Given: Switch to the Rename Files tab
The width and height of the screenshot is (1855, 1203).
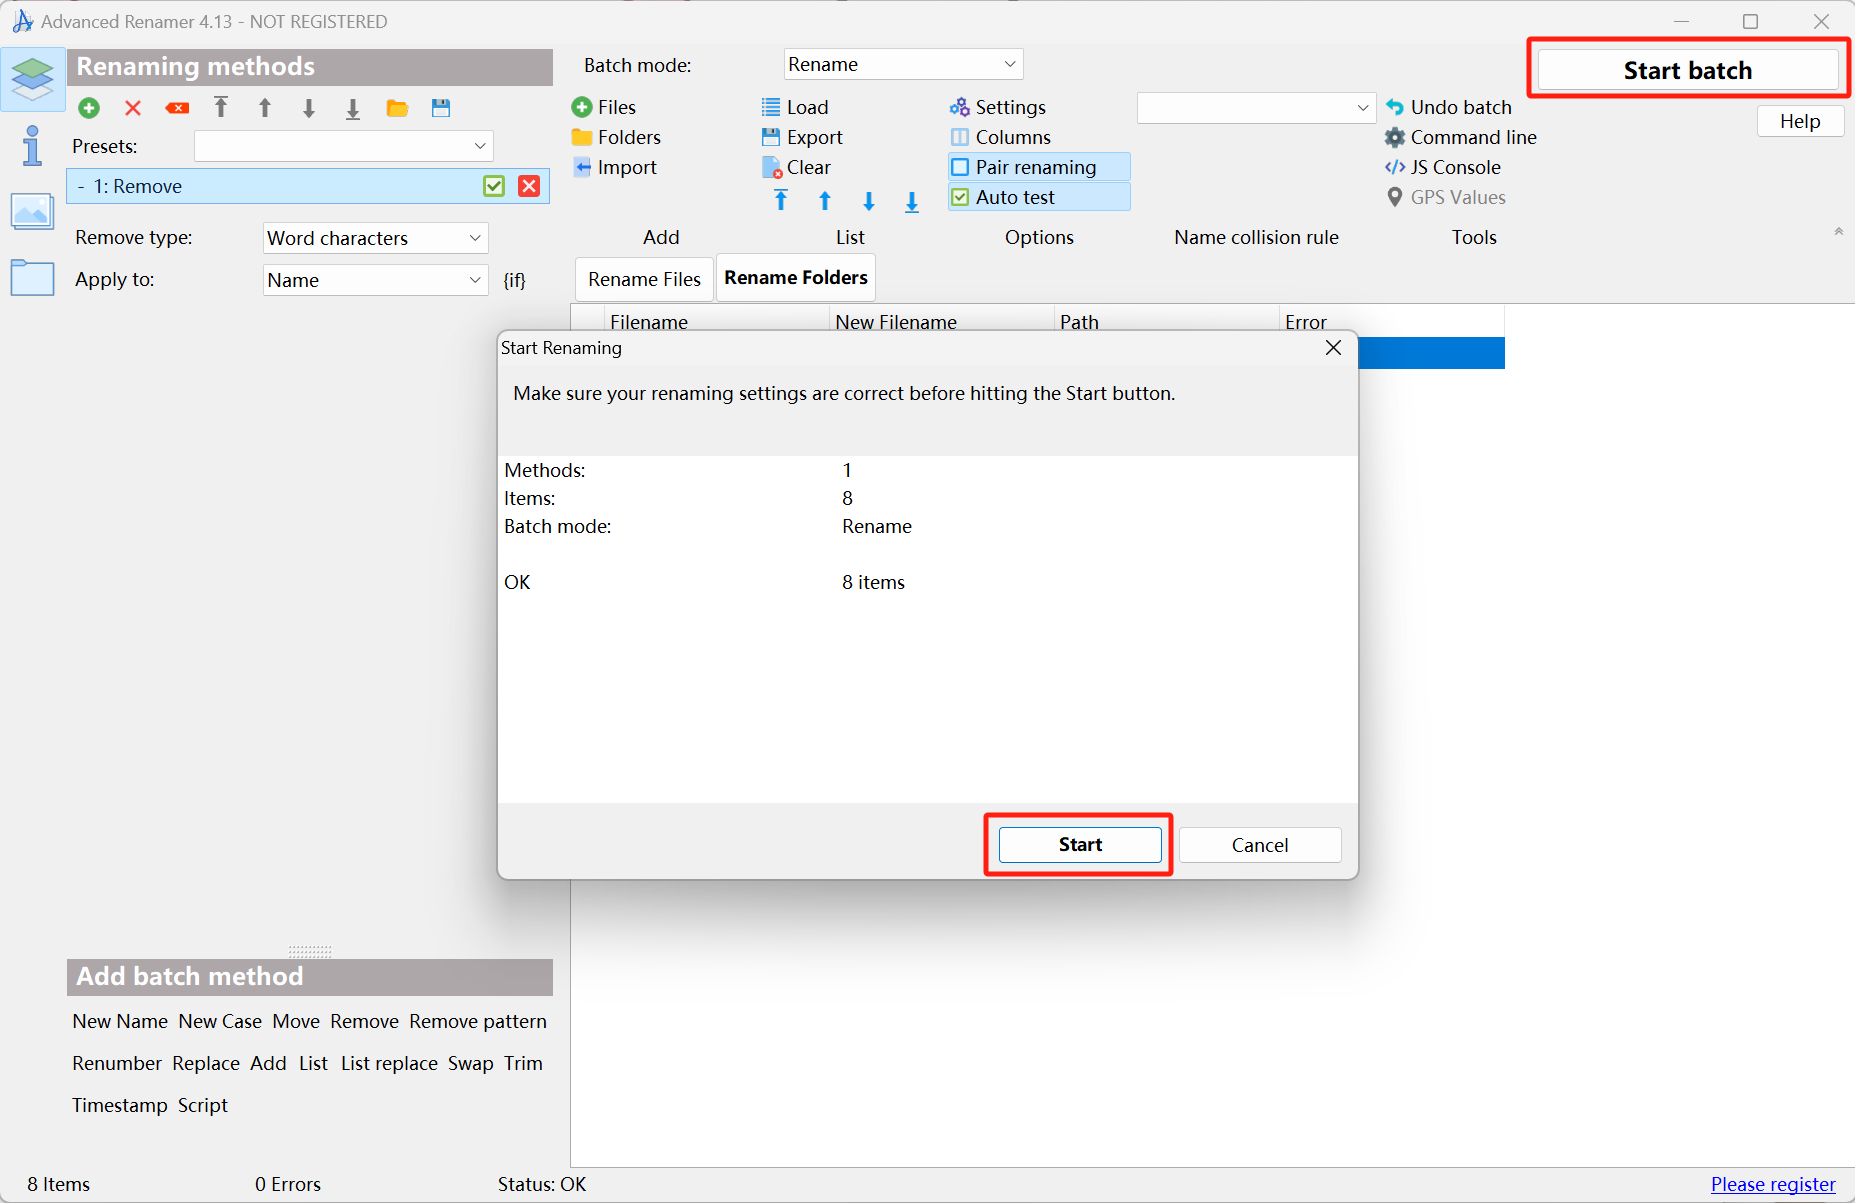Looking at the screenshot, I should tap(644, 279).
